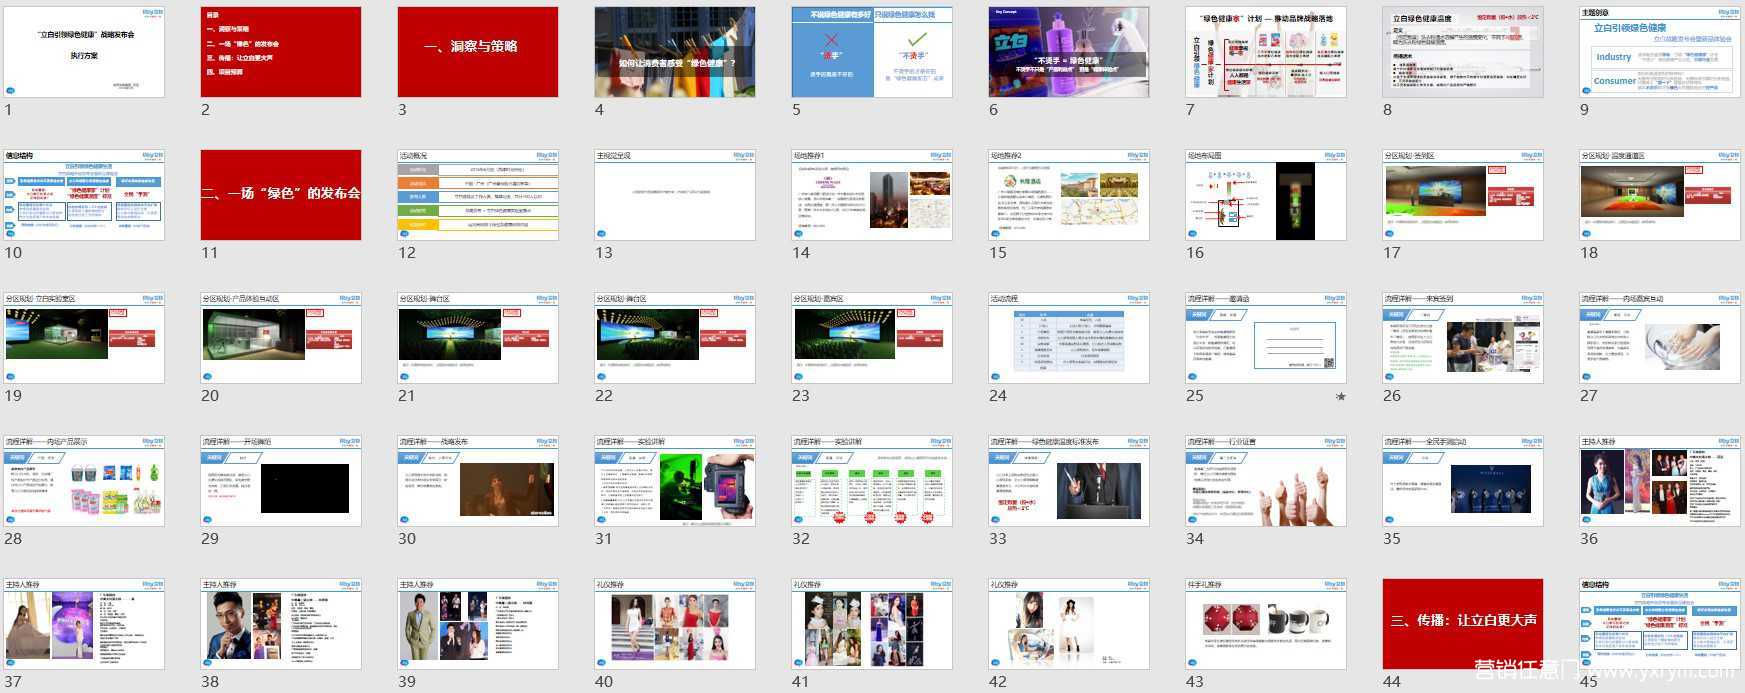
Task: Choose slide 4 colorful clothes photo thumbnail
Action: tap(675, 52)
